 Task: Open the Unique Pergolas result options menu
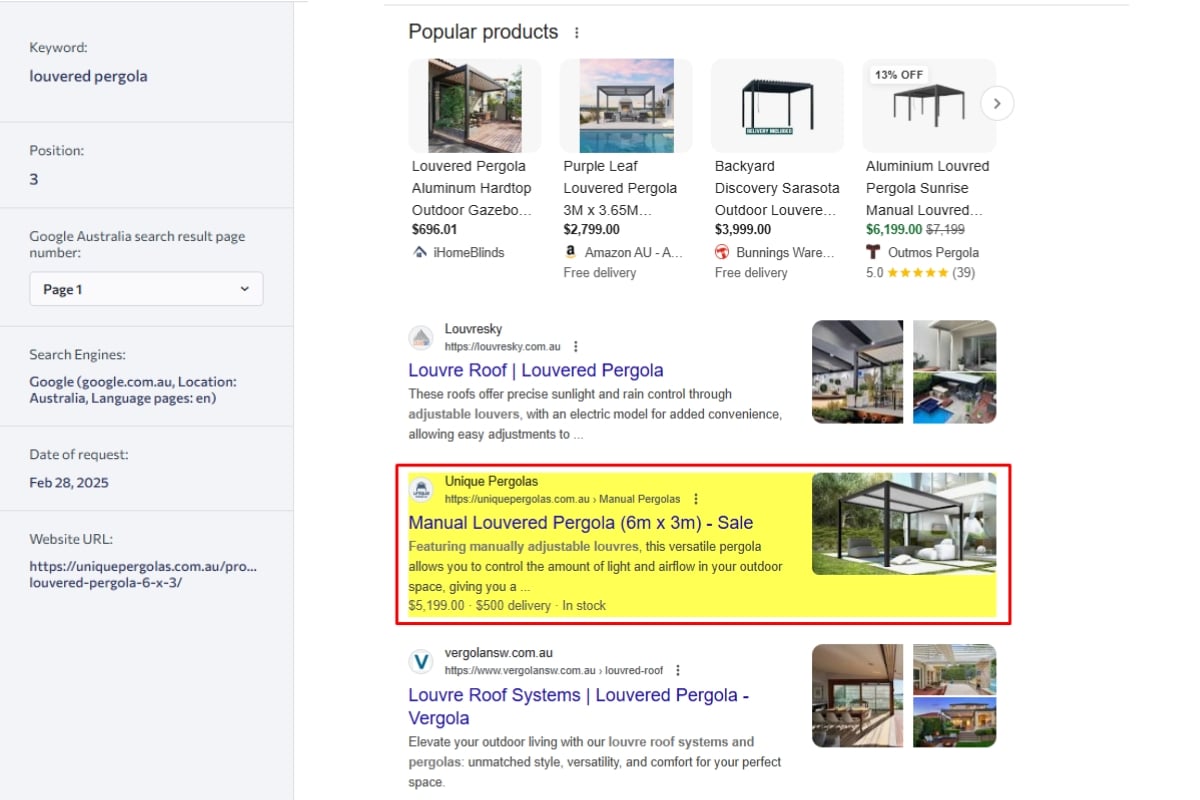point(696,499)
